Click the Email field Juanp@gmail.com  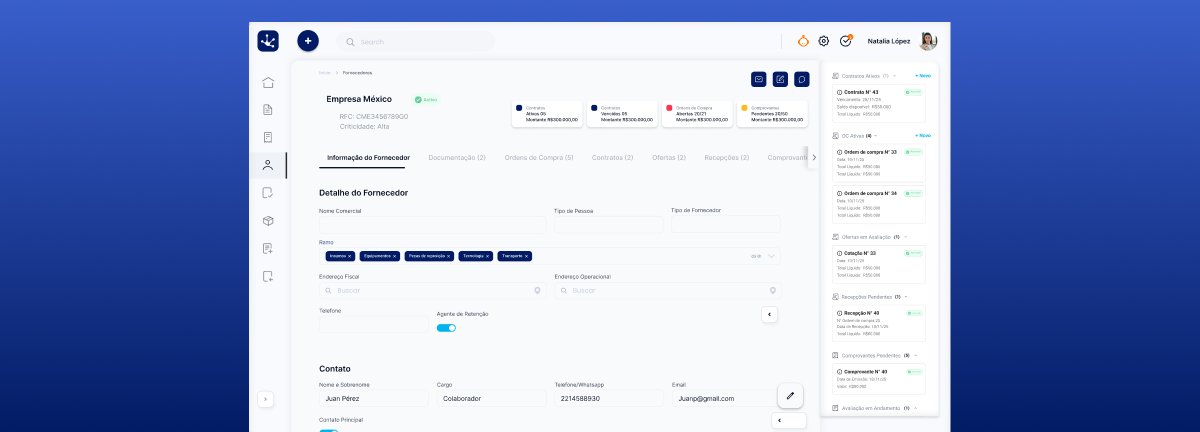point(726,398)
